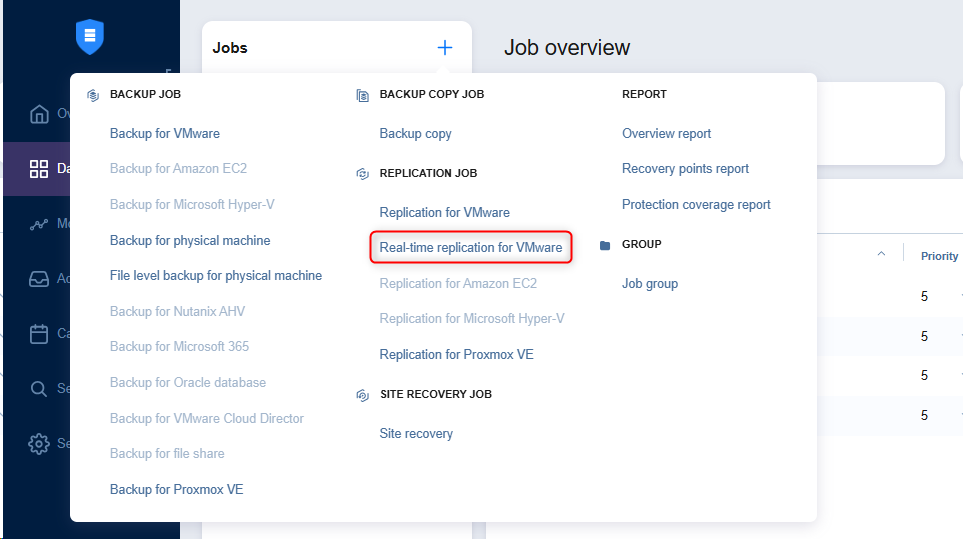Select Protection coverage report
Viewport: 963px width, 539px height.
pyautogui.click(x=696, y=204)
